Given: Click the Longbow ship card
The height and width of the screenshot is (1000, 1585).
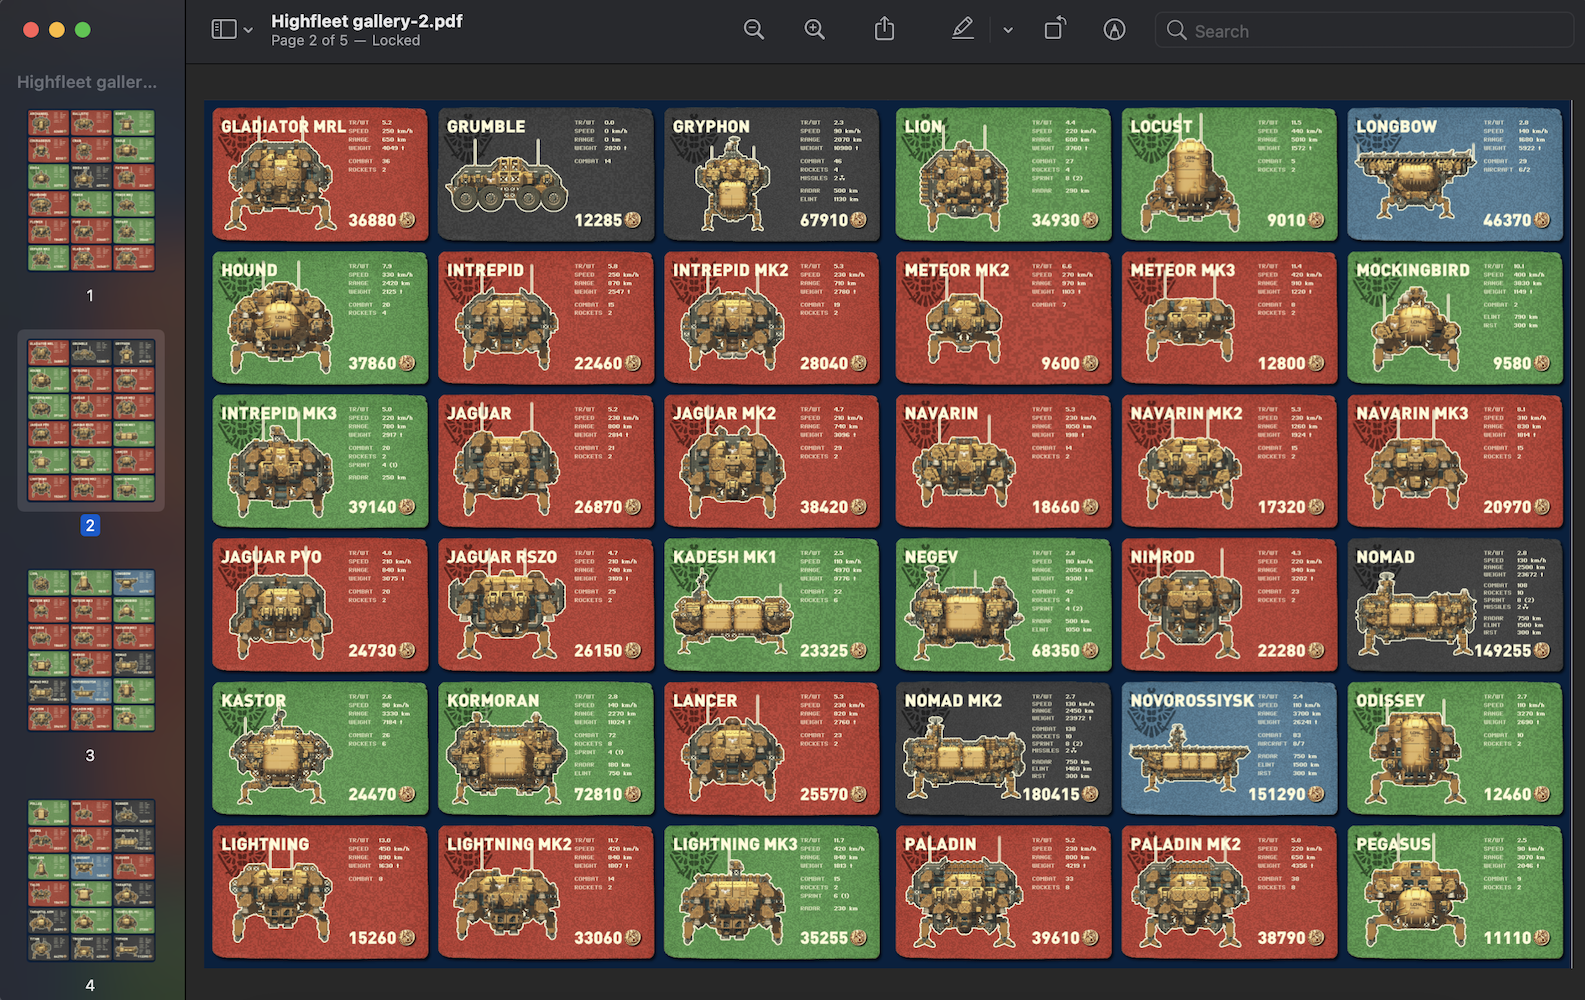Looking at the screenshot, I should point(1455,174).
